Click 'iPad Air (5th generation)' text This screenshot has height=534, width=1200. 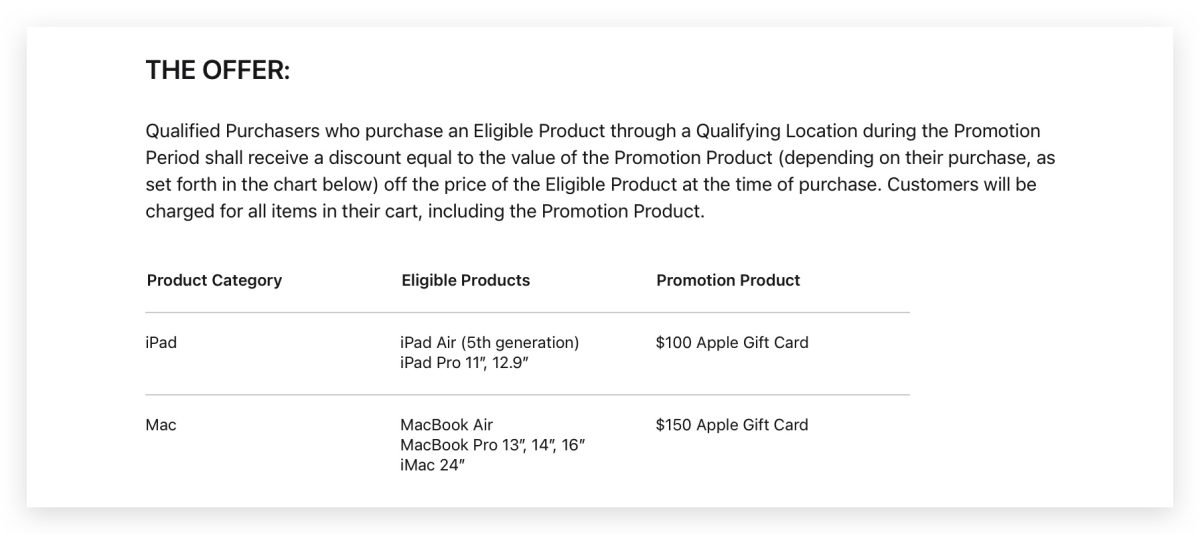coord(489,342)
